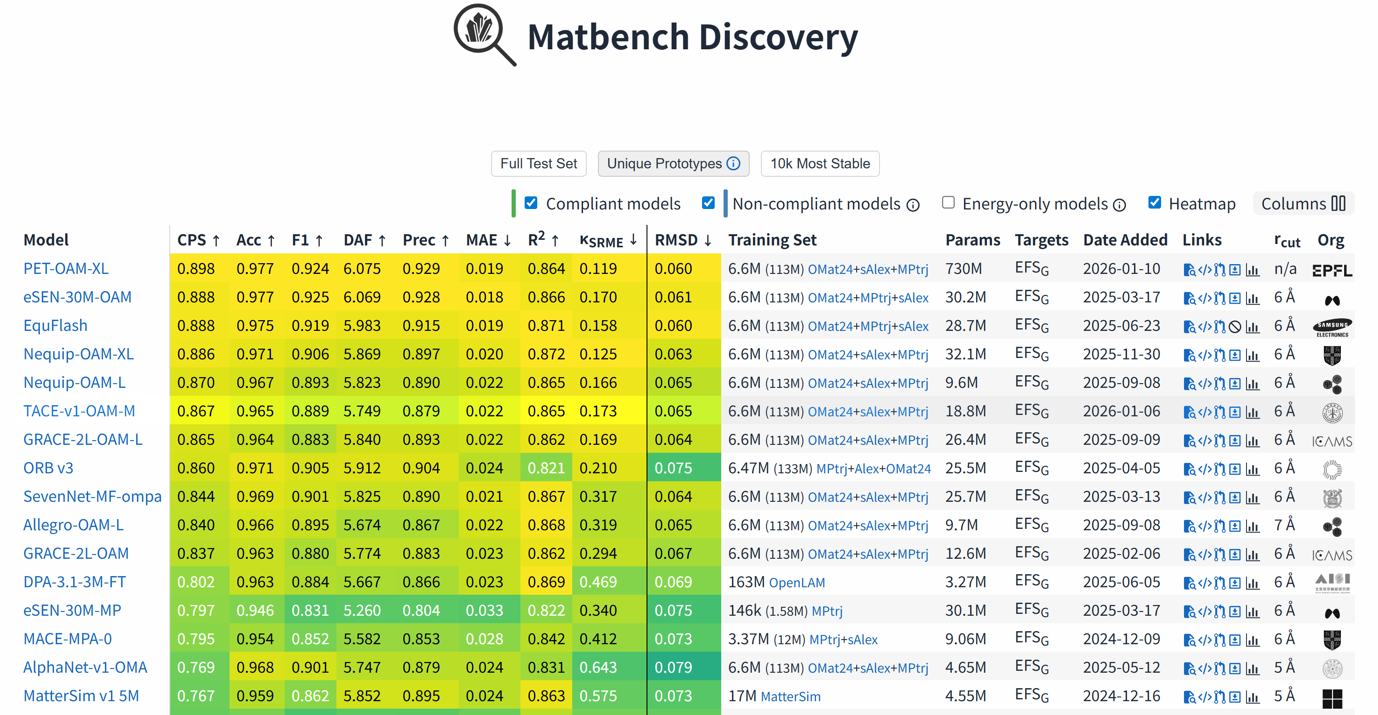The image size is (1378, 715).
Task: Open the pull request icon for Nequip-OAM-XL
Action: (1220, 355)
